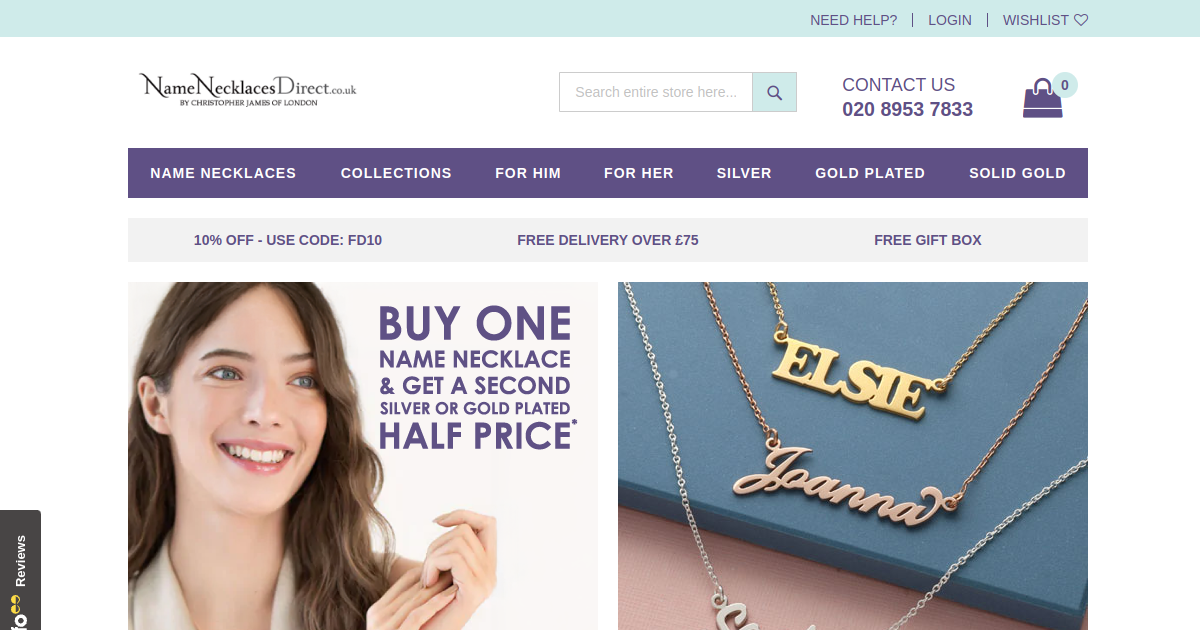Focus the store search input field
This screenshot has height=630, width=1200.
coord(656,92)
